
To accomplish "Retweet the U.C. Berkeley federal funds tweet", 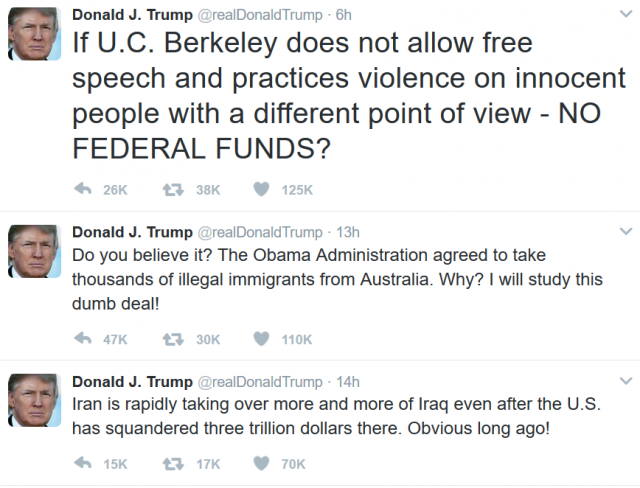I will point(173,190).
